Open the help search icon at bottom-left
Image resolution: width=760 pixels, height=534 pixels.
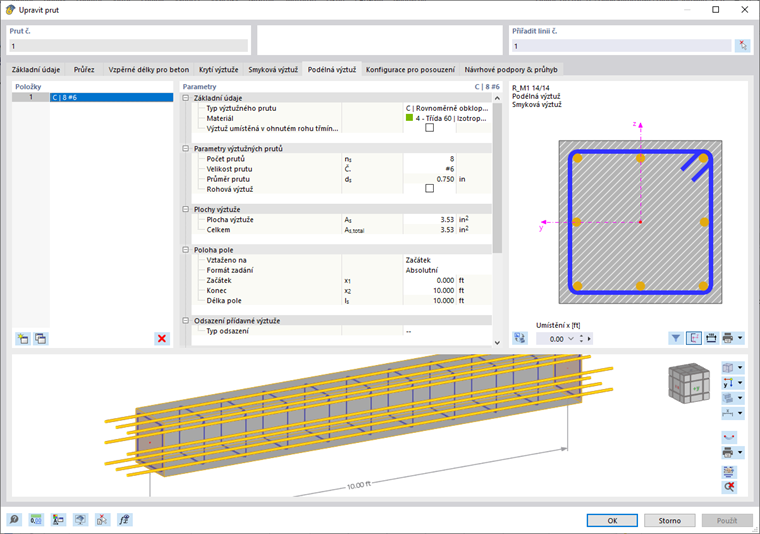pyautogui.click(x=14, y=520)
